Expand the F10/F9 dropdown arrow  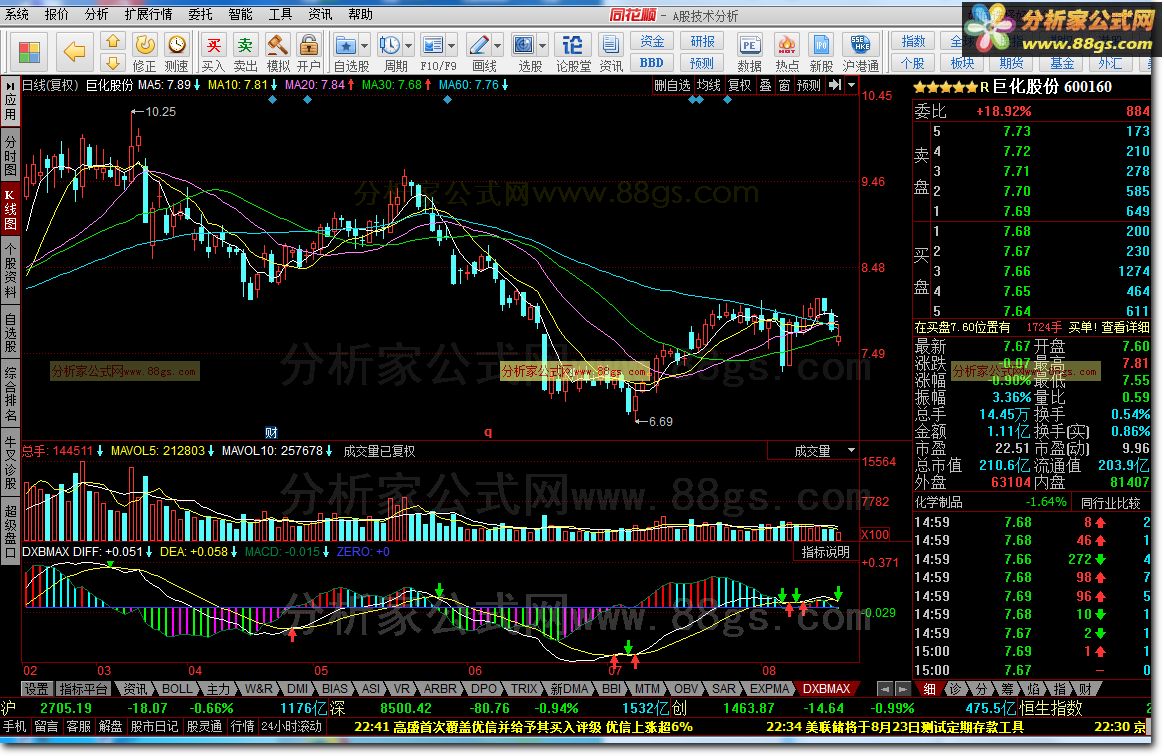click(451, 46)
